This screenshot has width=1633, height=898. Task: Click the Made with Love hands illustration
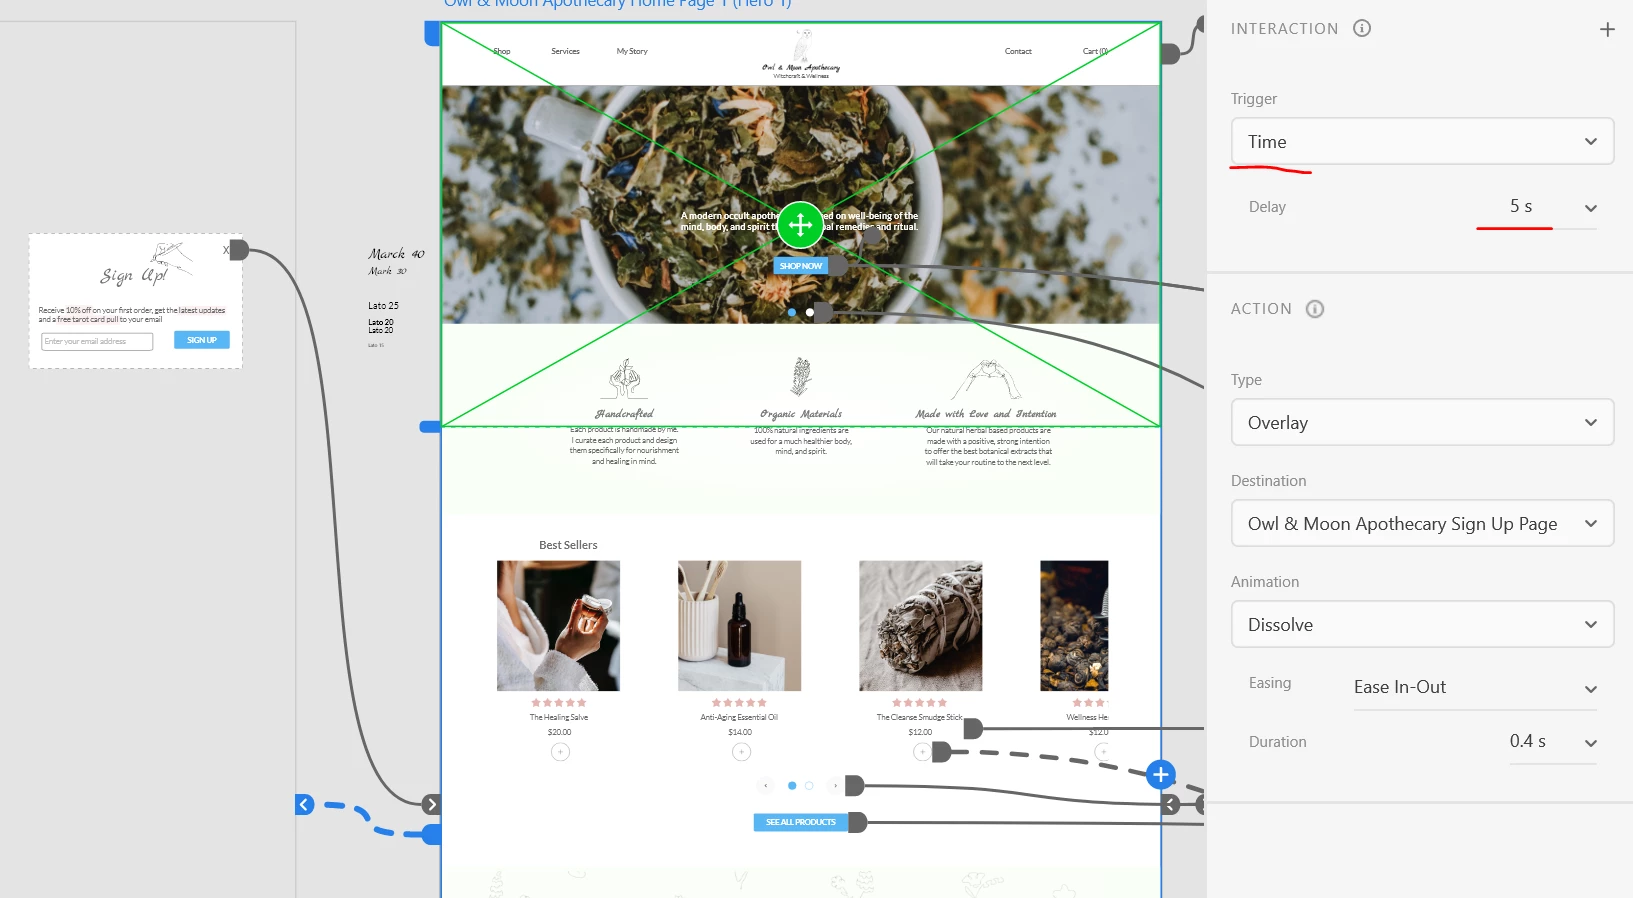tap(986, 380)
